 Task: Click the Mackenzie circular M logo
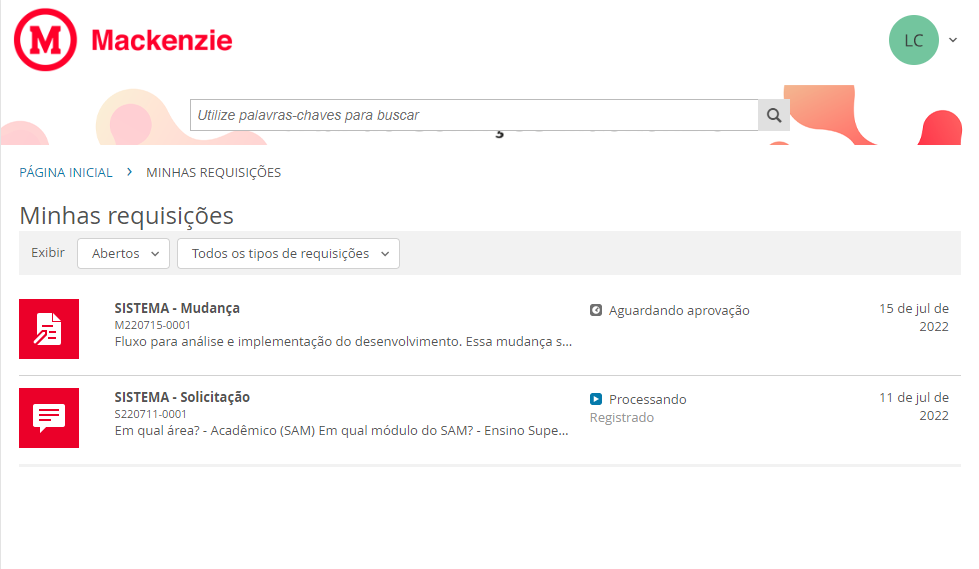[x=45, y=40]
